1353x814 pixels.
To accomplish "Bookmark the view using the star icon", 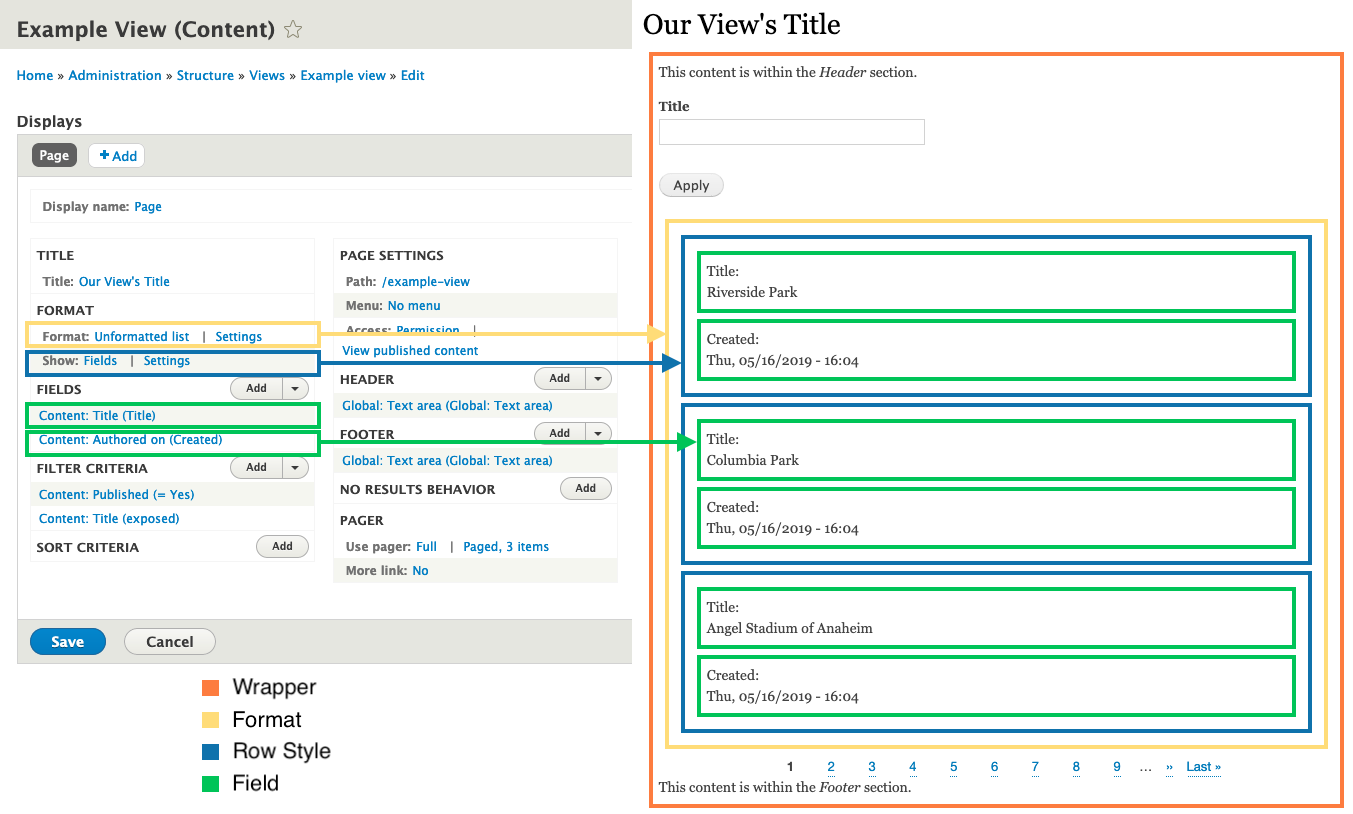I will pos(292,29).
